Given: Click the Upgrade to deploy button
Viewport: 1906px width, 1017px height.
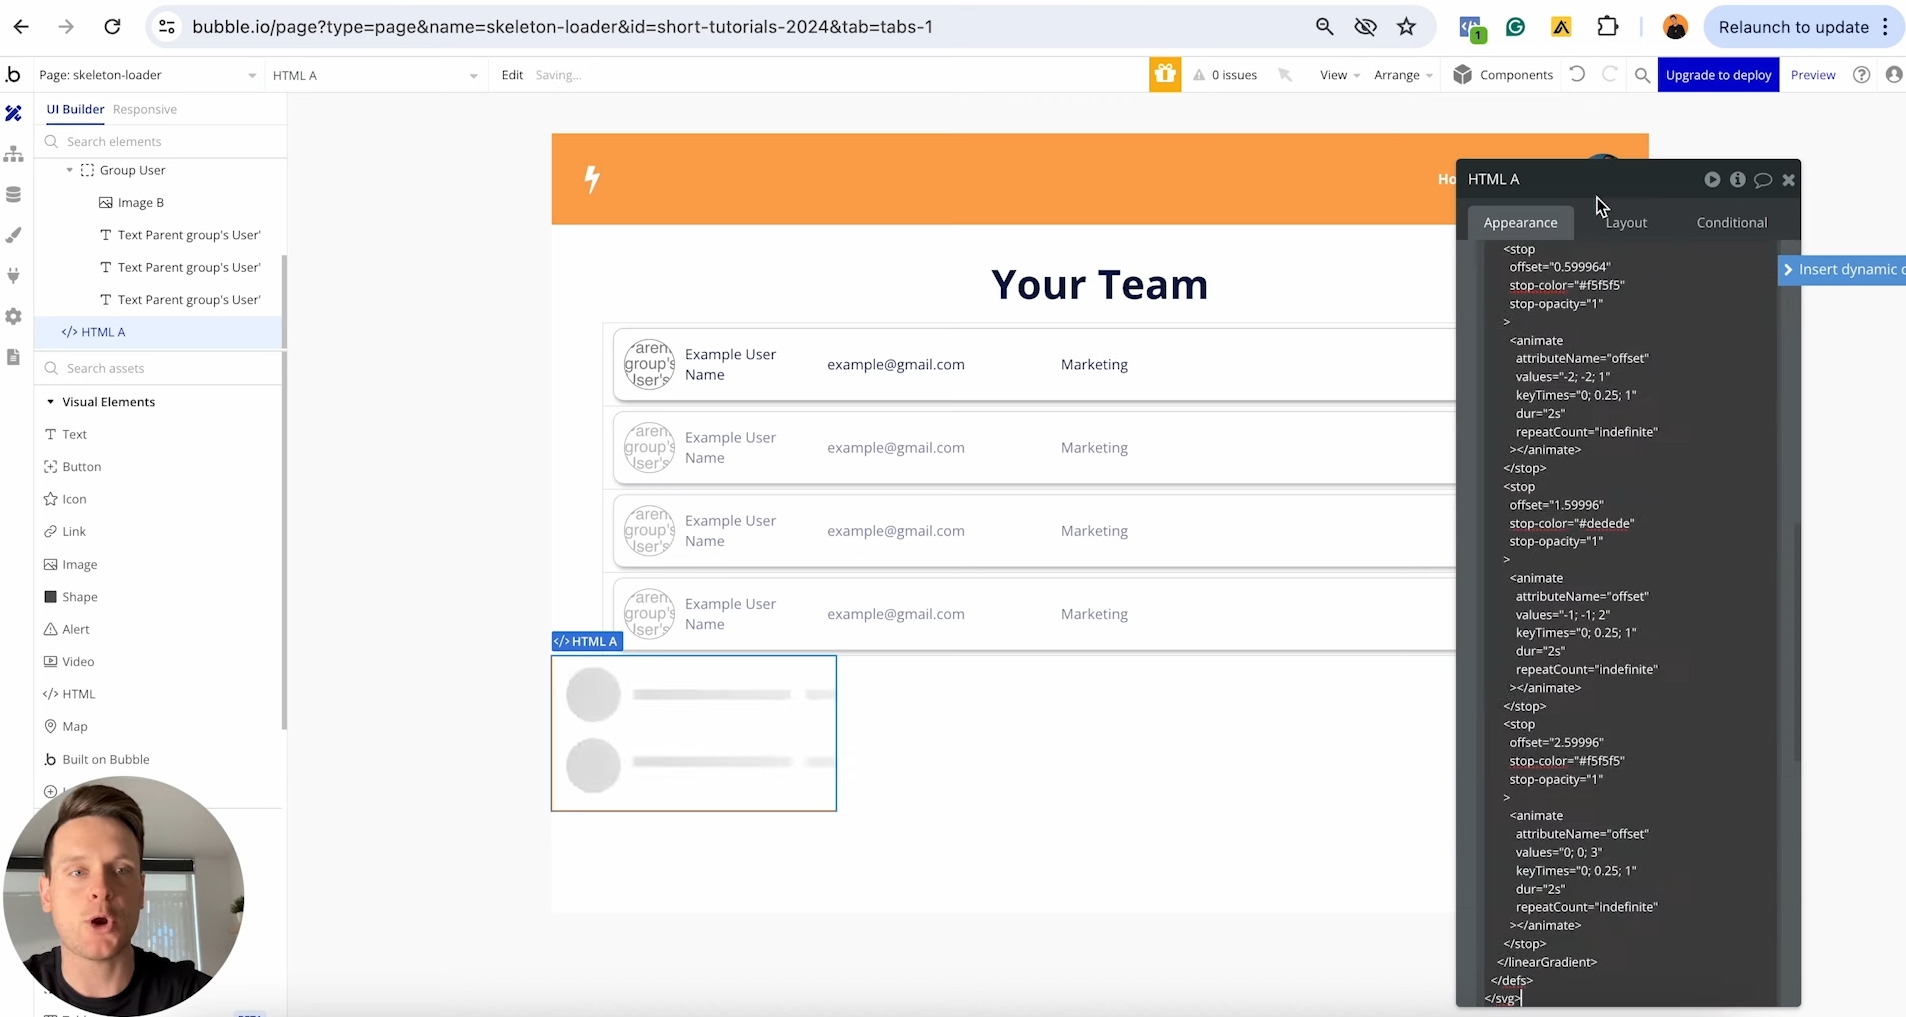Looking at the screenshot, I should [x=1721, y=74].
